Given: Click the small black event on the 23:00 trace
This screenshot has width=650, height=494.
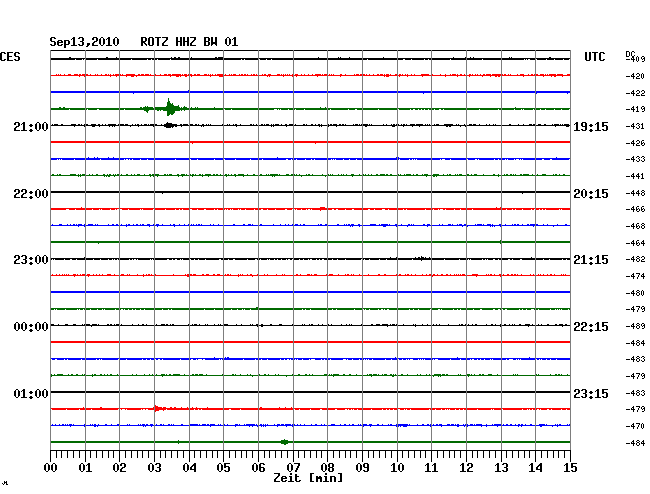Looking at the screenshot, I should (x=422, y=259).
